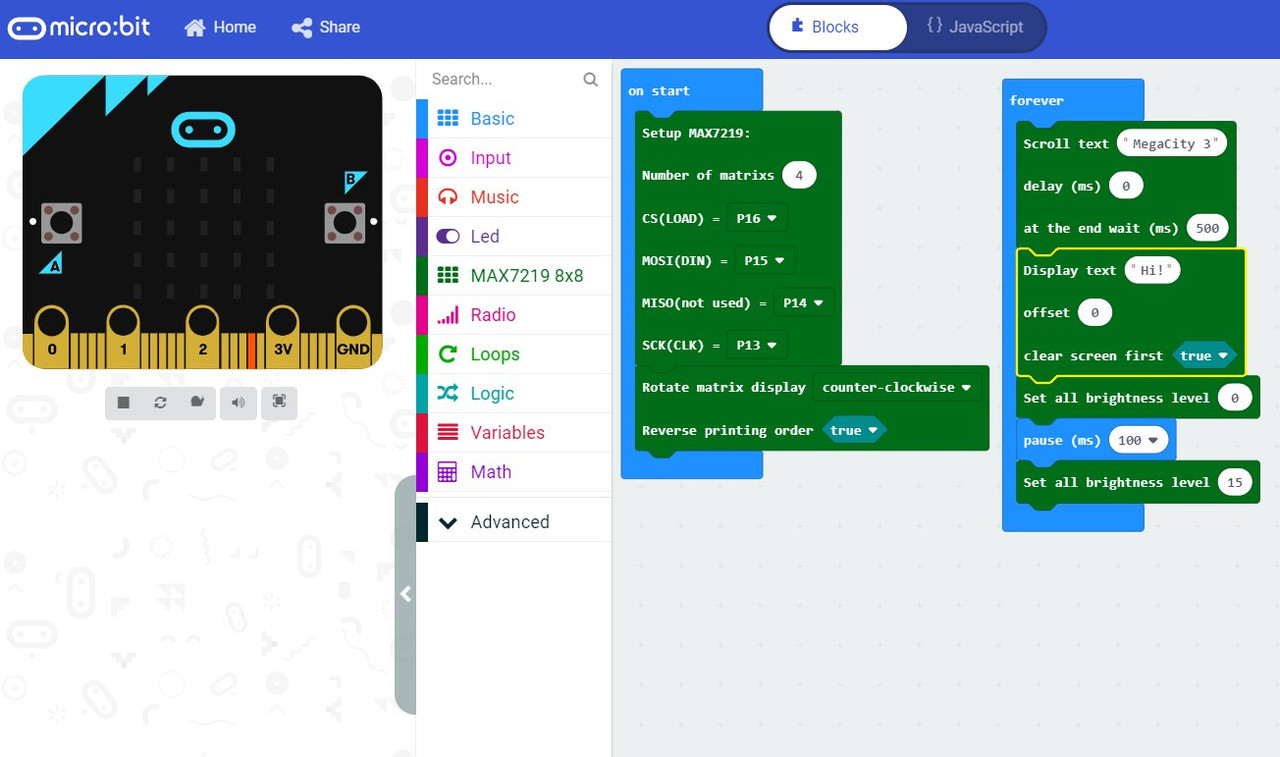
Task: Edit end wait value 500
Action: 1208,228
